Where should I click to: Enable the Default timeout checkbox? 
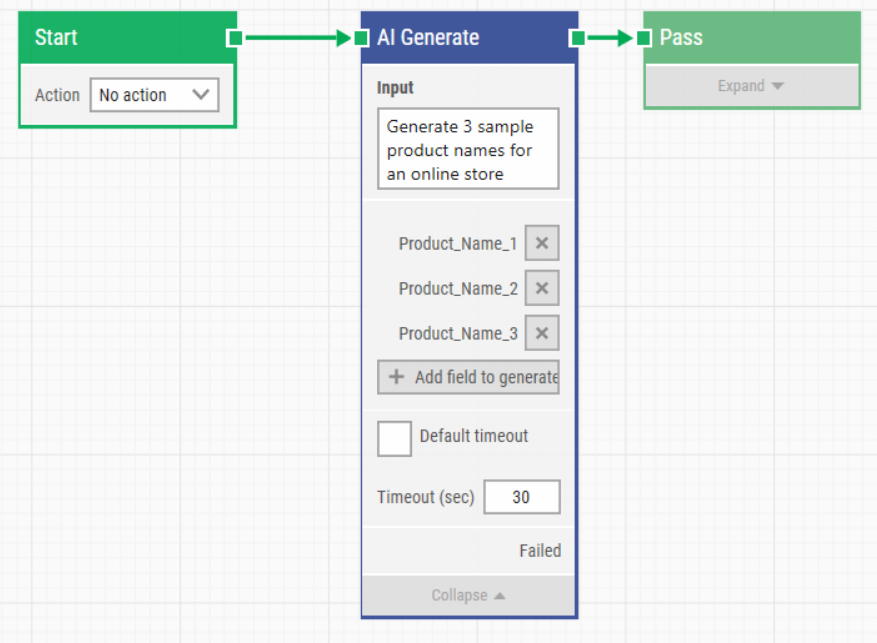click(x=394, y=438)
